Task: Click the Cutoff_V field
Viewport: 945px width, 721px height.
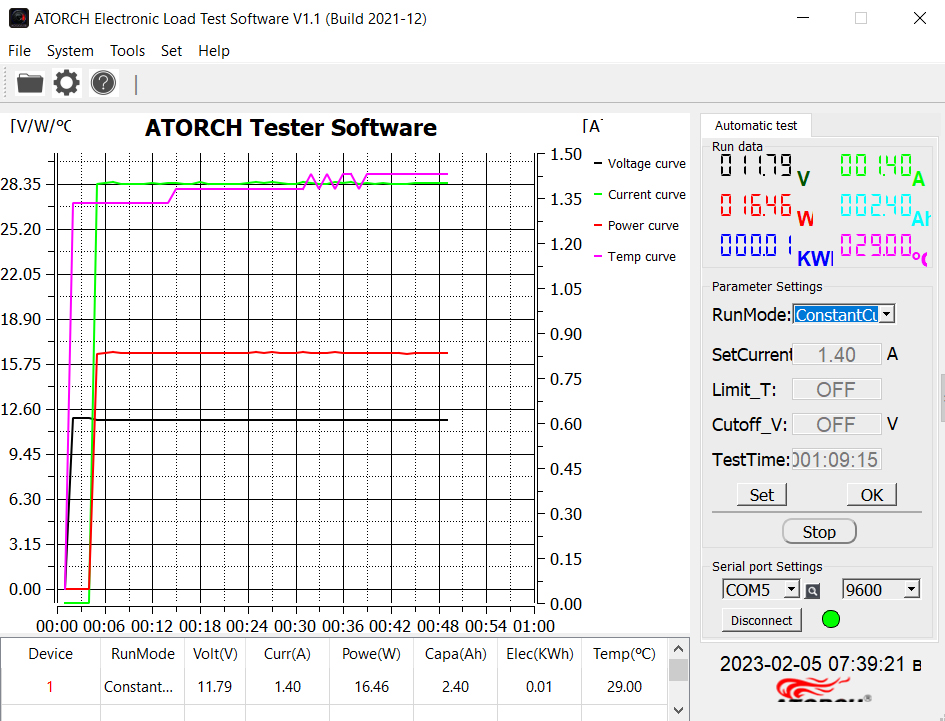Action: pyautogui.click(x=837, y=424)
